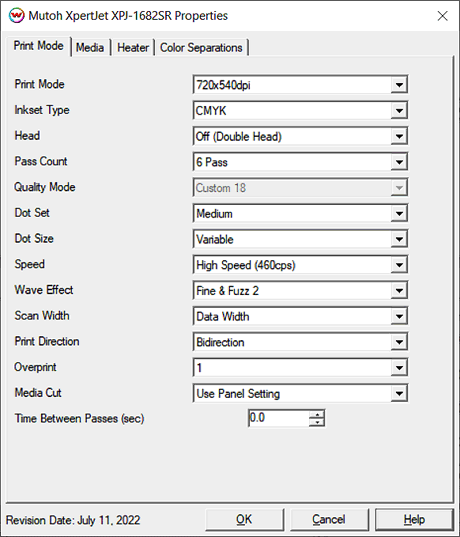Open the Pass Count dropdown
The image size is (460, 537).
300,162
